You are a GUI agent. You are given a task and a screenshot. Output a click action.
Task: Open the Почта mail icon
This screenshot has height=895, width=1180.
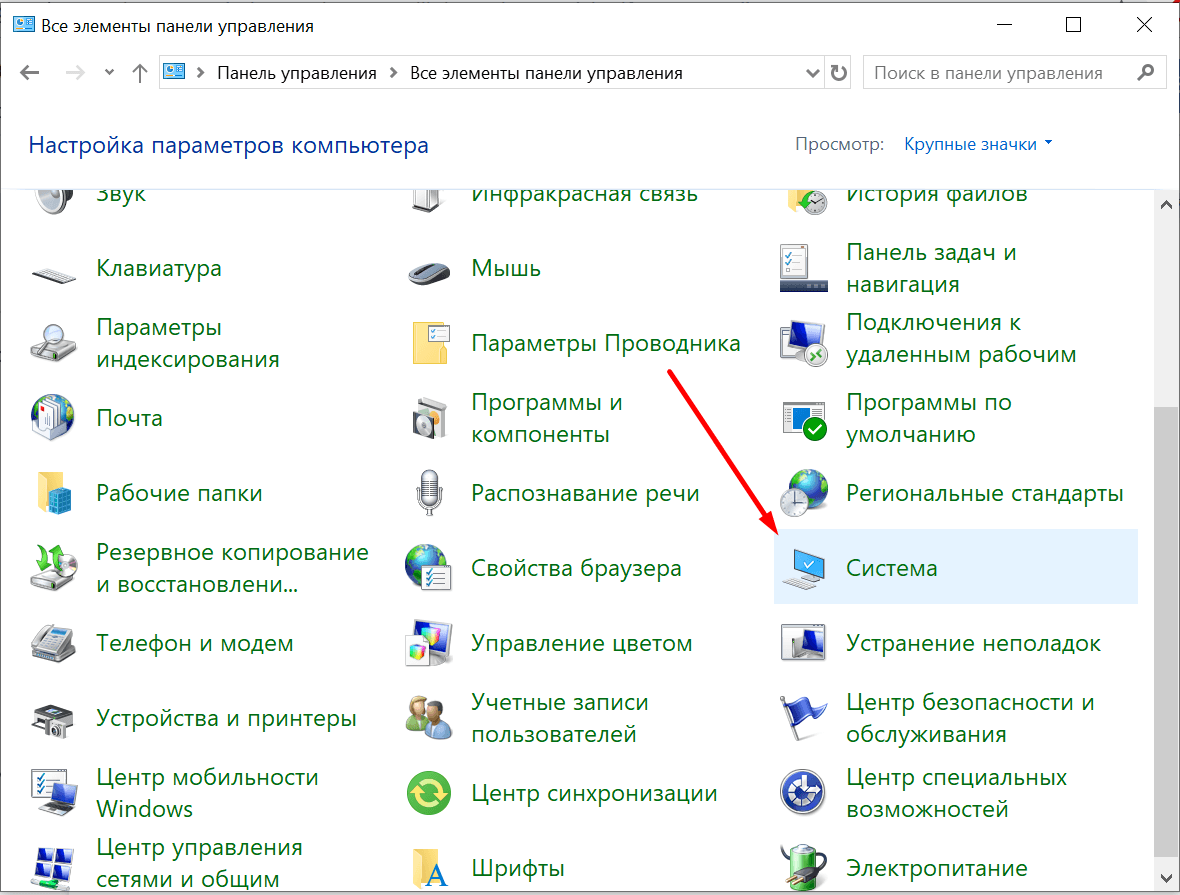(53, 416)
